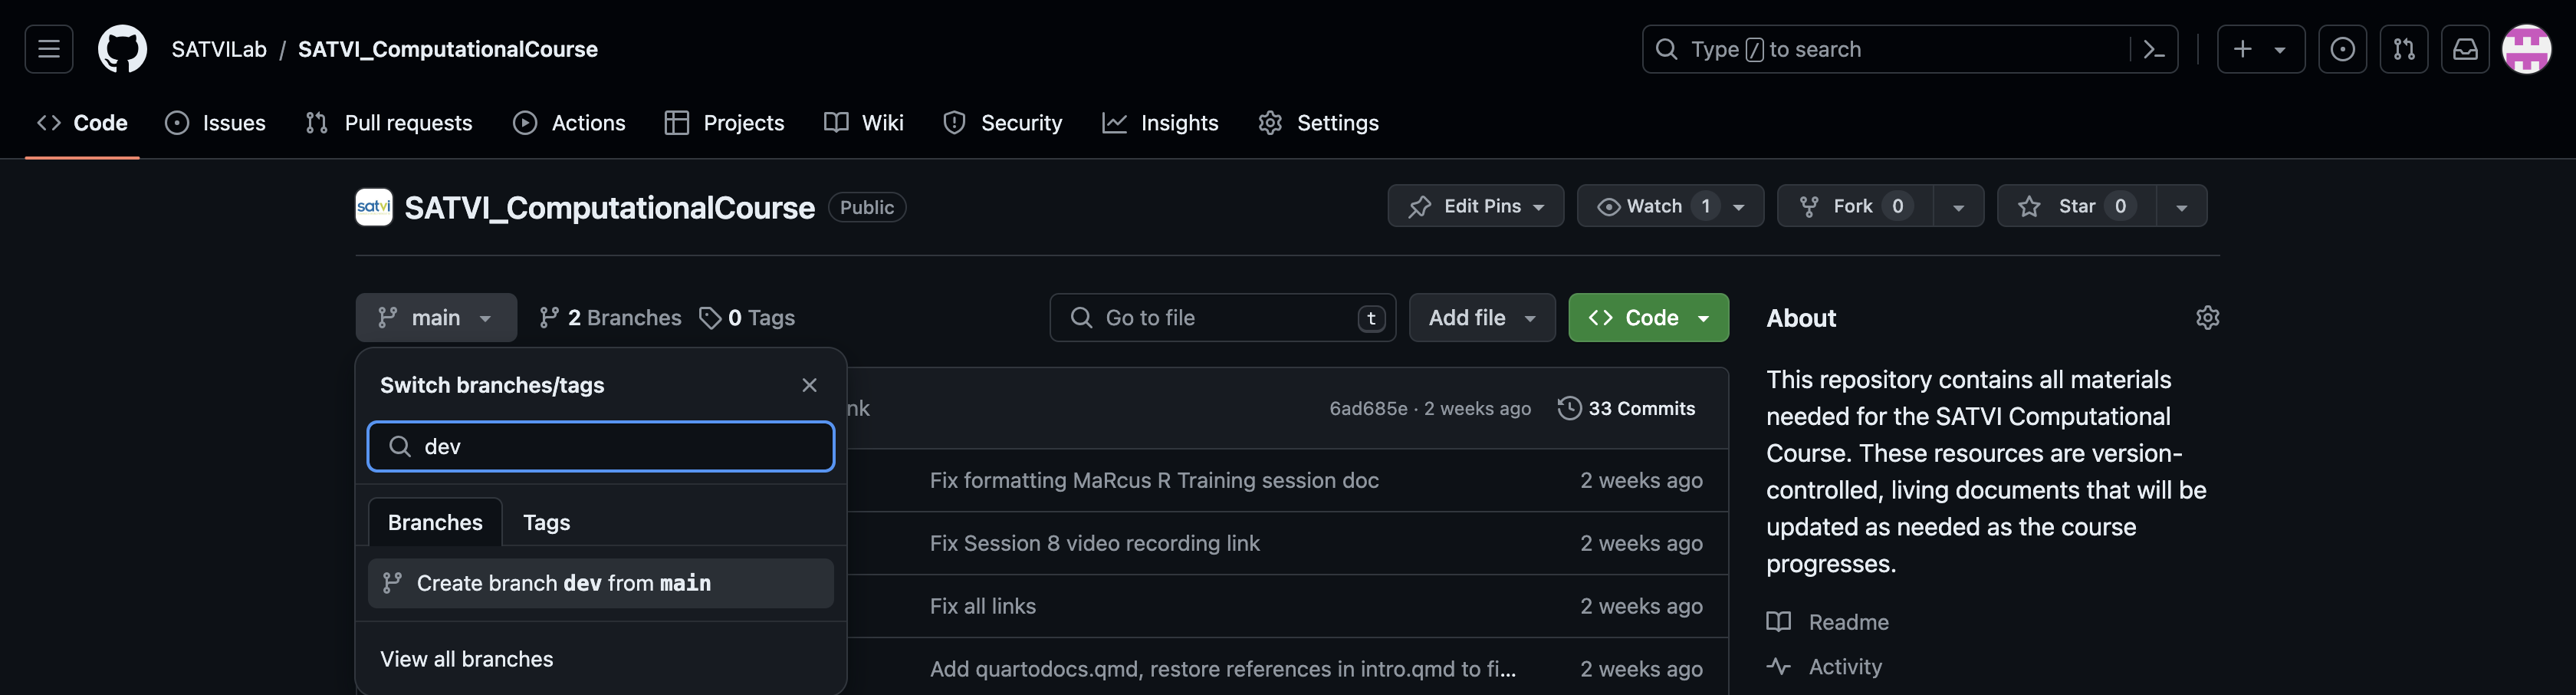
Task: Open pull requests icon in top header
Action: (2404, 49)
